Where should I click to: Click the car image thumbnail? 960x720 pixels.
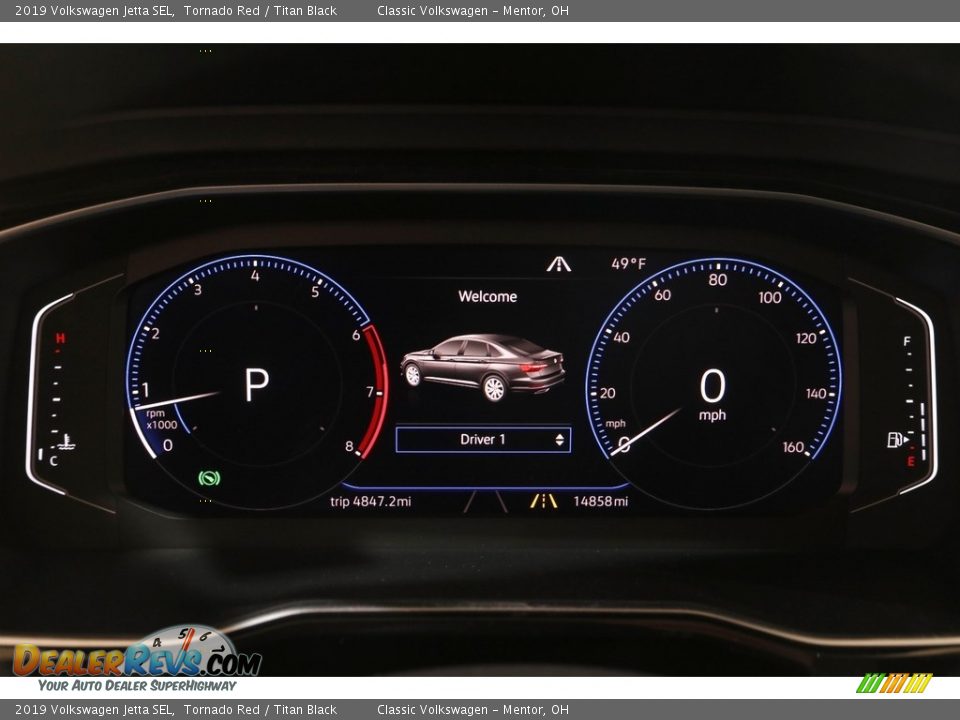point(483,367)
